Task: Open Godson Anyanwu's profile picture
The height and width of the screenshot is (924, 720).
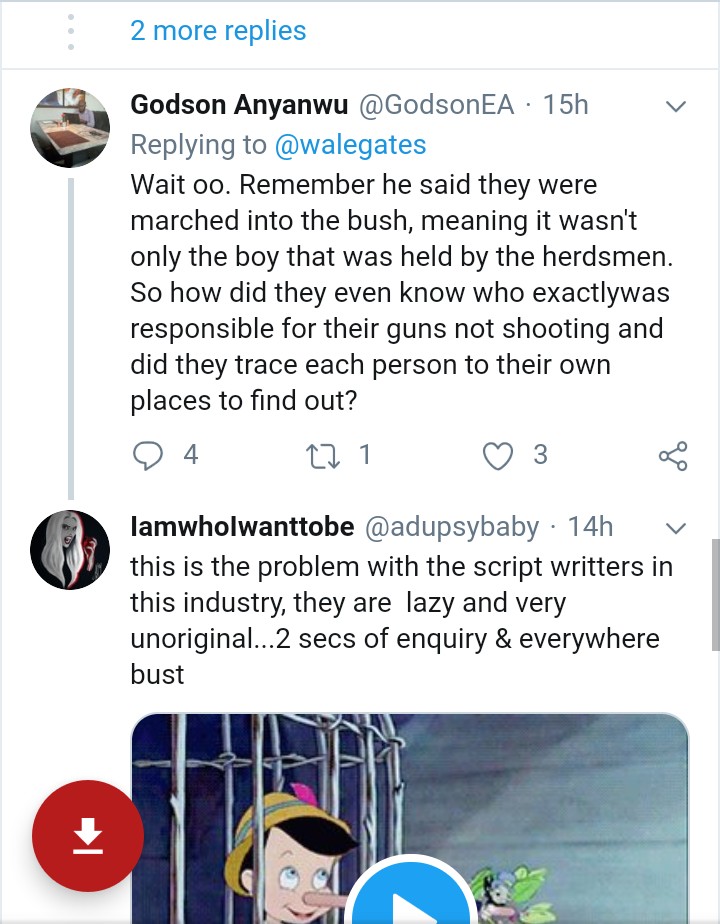Action: 70,128
